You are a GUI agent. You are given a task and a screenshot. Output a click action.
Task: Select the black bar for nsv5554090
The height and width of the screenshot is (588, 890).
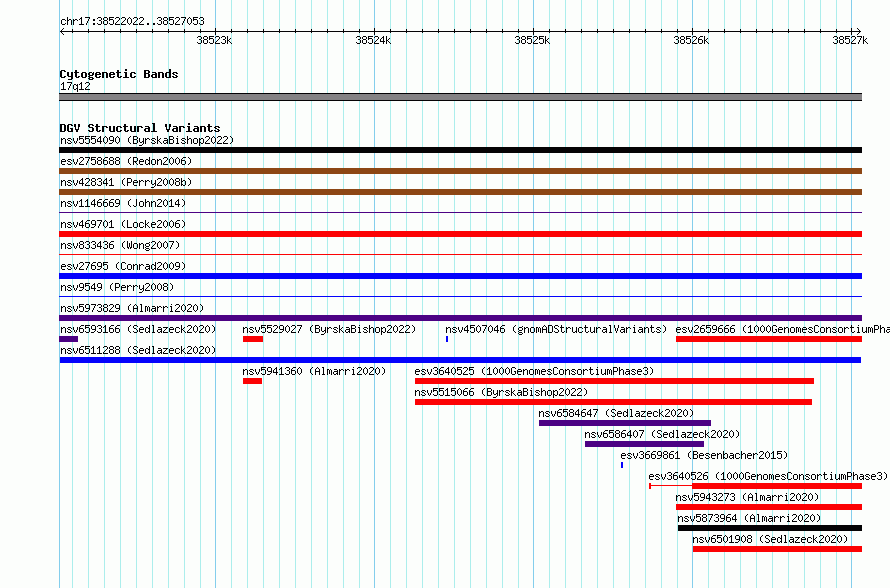pyautogui.click(x=460, y=150)
